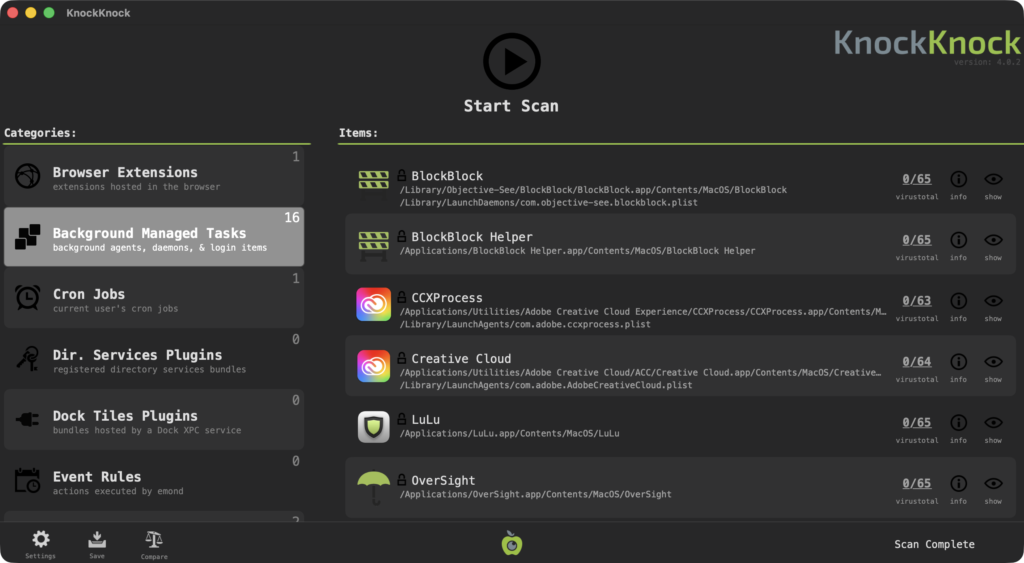Click the Save icon in bottom bar
The image size is (1024, 563).
(x=97, y=539)
